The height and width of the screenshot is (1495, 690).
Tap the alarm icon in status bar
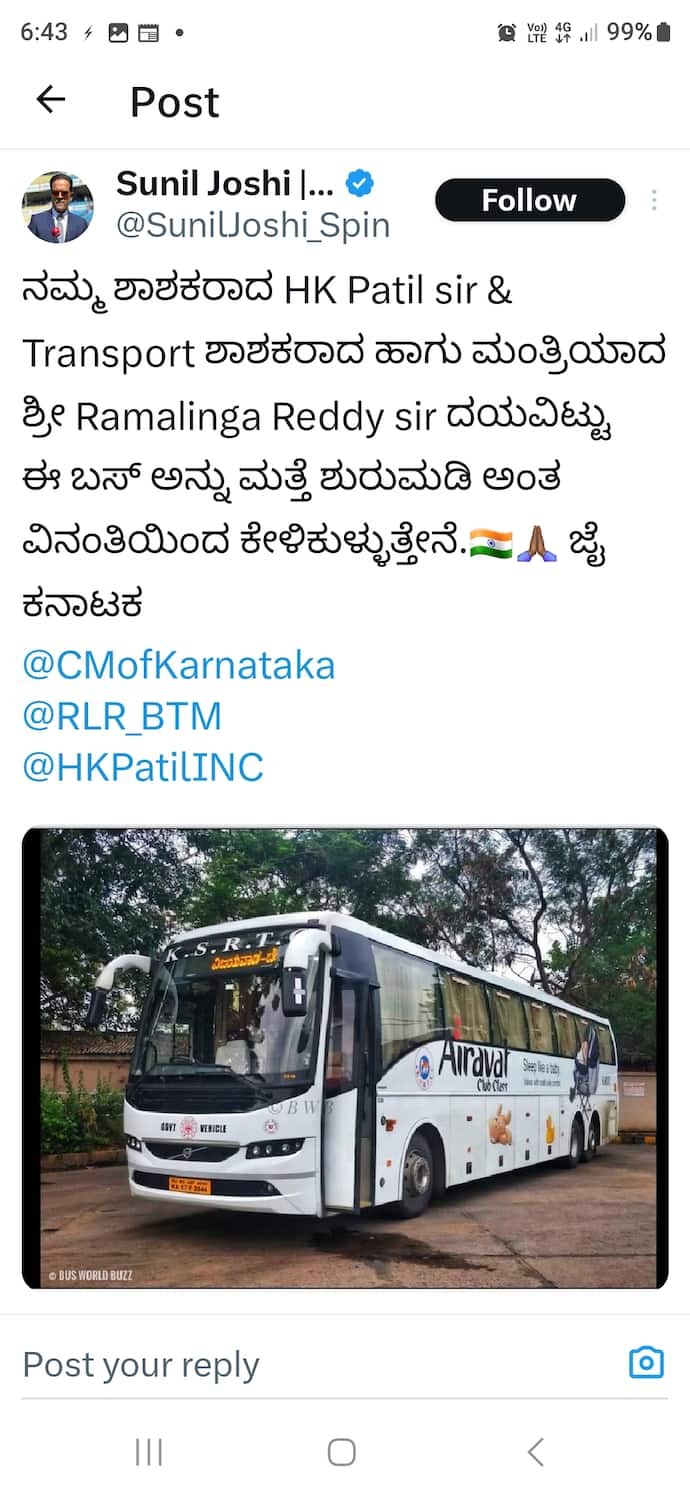[x=507, y=32]
